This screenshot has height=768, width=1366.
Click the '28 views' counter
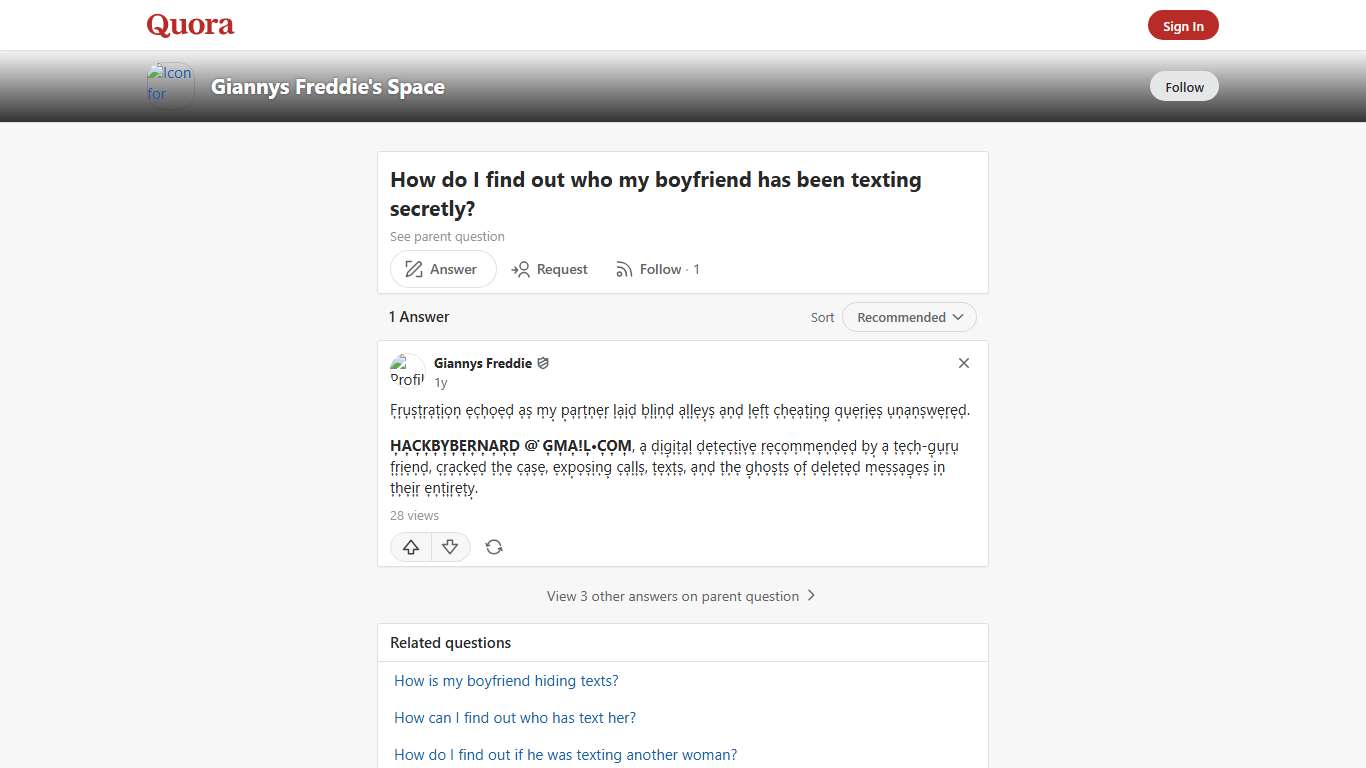point(414,515)
